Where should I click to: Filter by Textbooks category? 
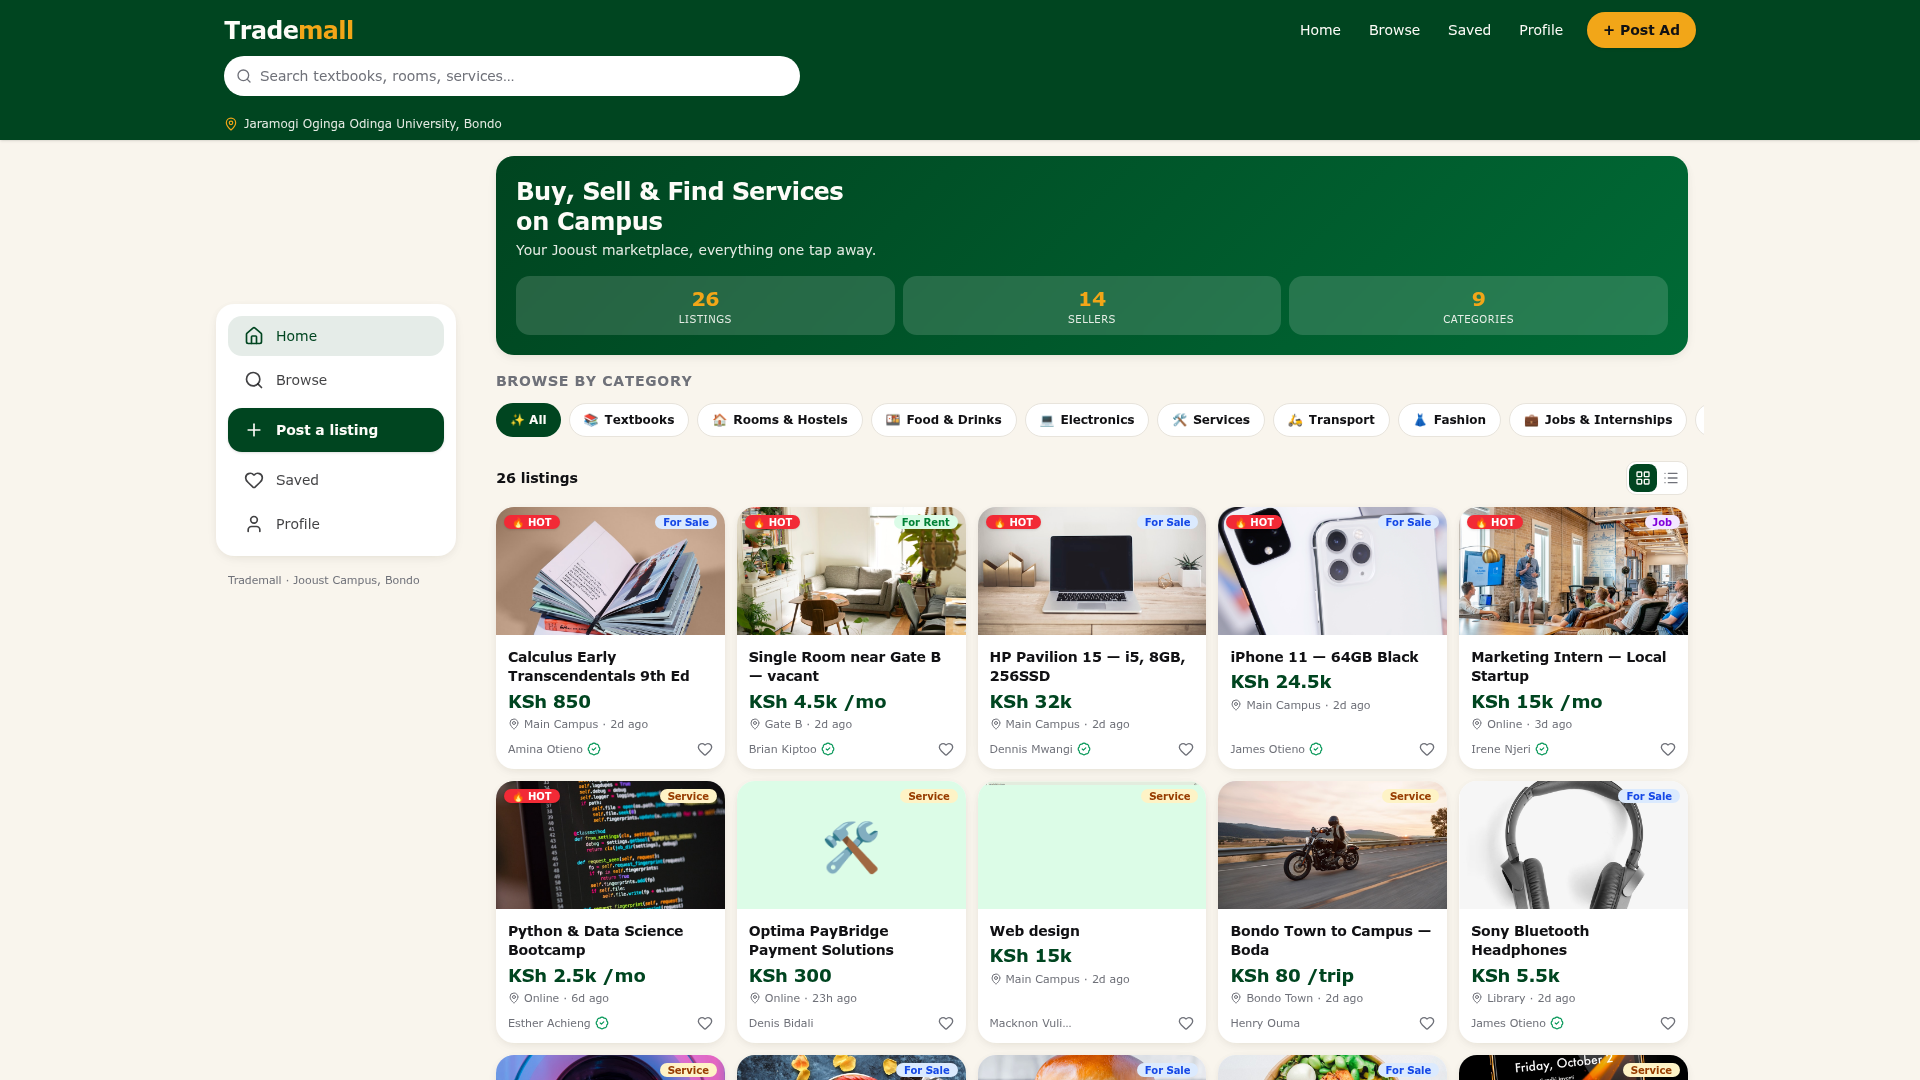(629, 420)
